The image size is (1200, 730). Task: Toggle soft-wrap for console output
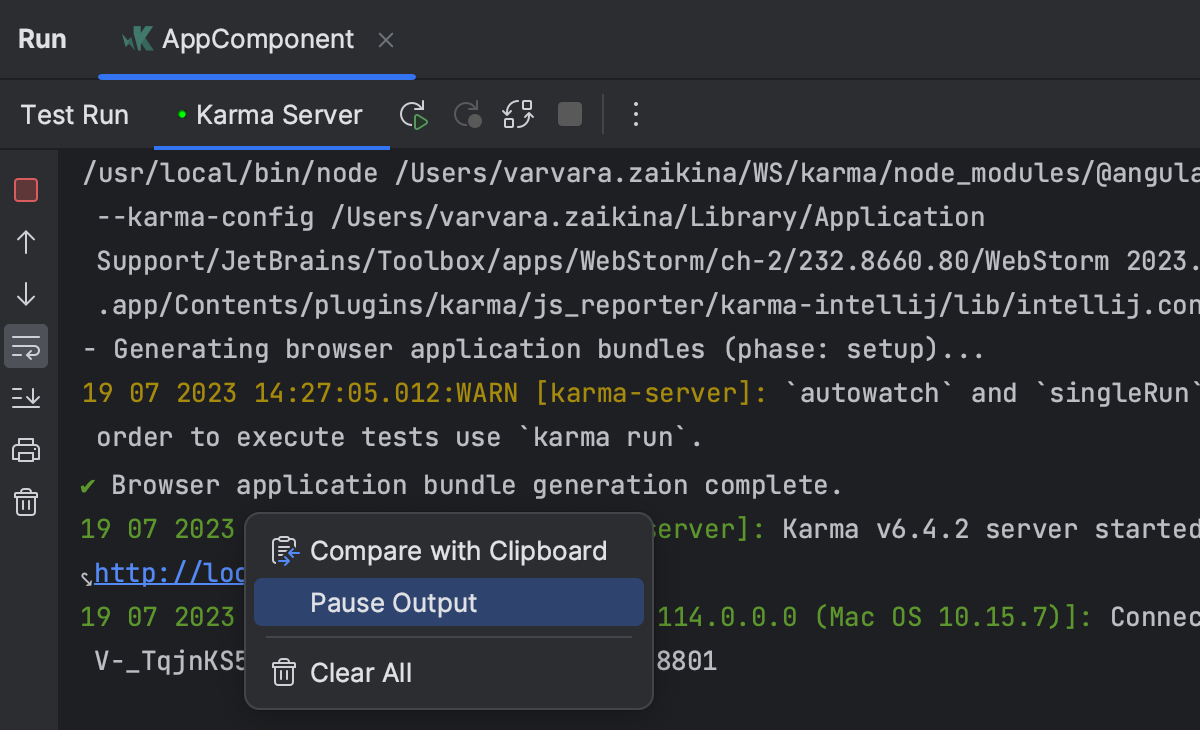click(26, 346)
